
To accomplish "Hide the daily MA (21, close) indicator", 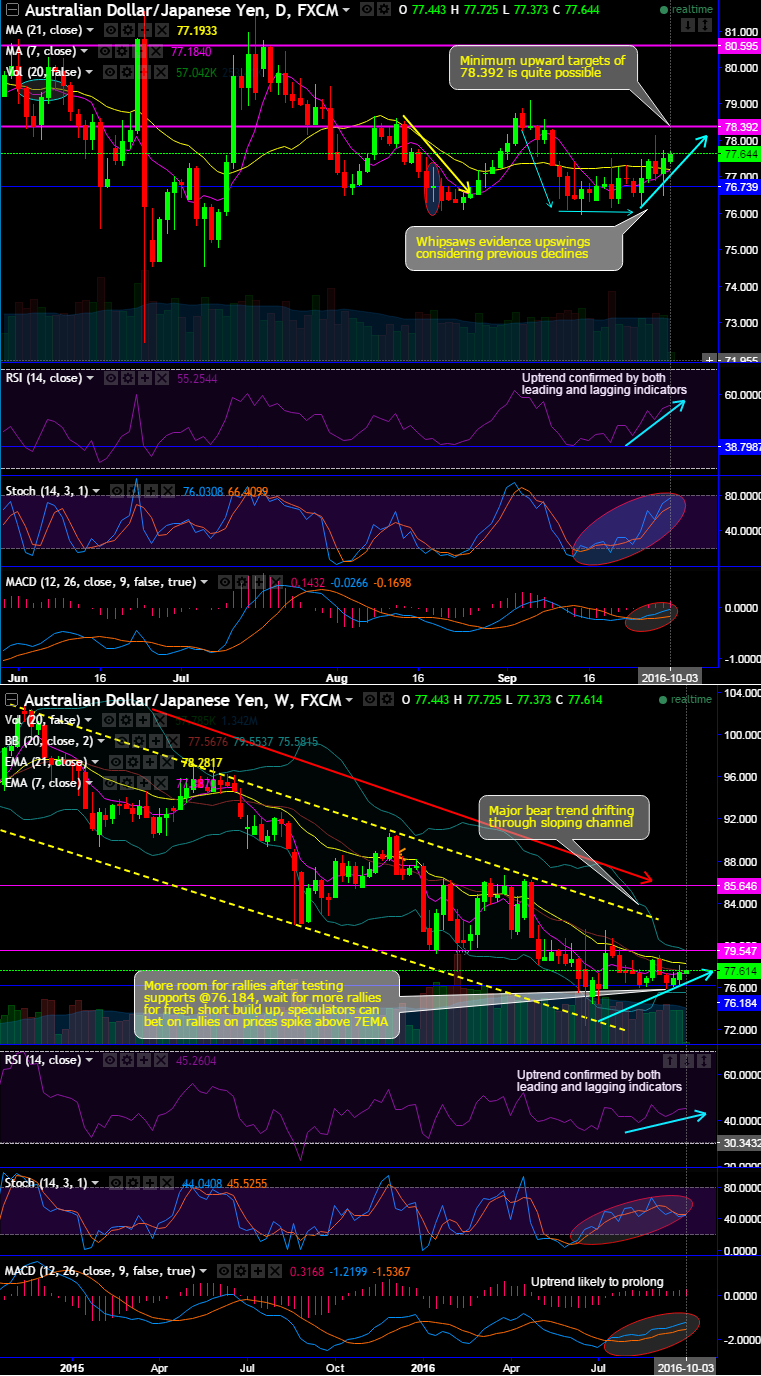I will click(x=112, y=30).
